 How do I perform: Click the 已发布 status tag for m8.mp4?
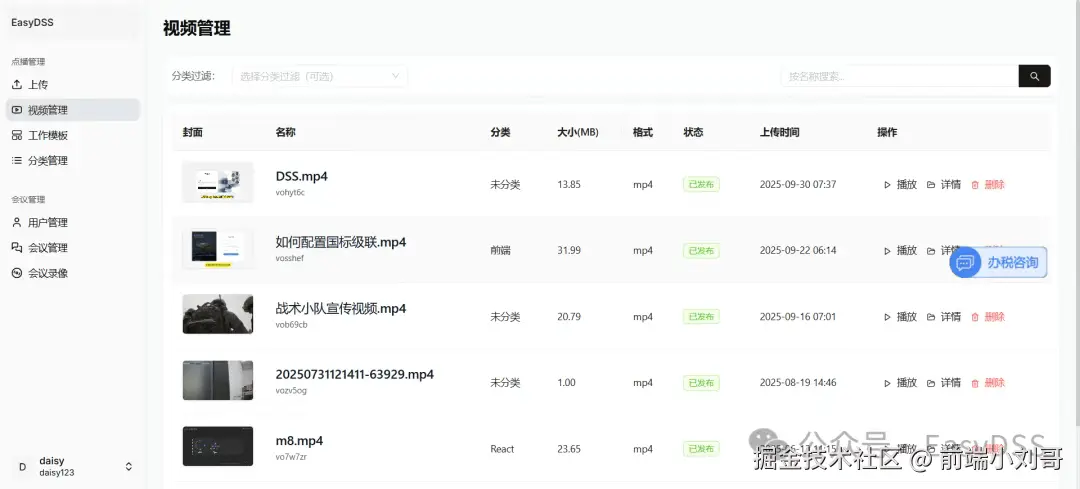pos(701,449)
